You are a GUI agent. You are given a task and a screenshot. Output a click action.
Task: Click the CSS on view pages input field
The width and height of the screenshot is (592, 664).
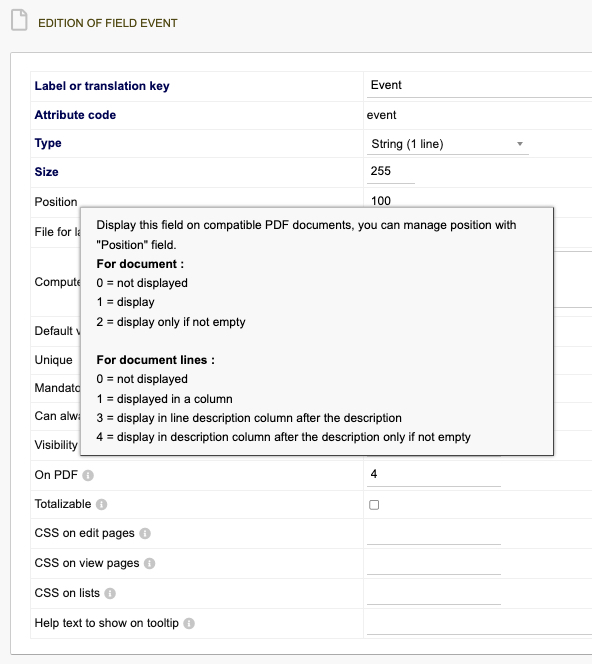pos(434,563)
